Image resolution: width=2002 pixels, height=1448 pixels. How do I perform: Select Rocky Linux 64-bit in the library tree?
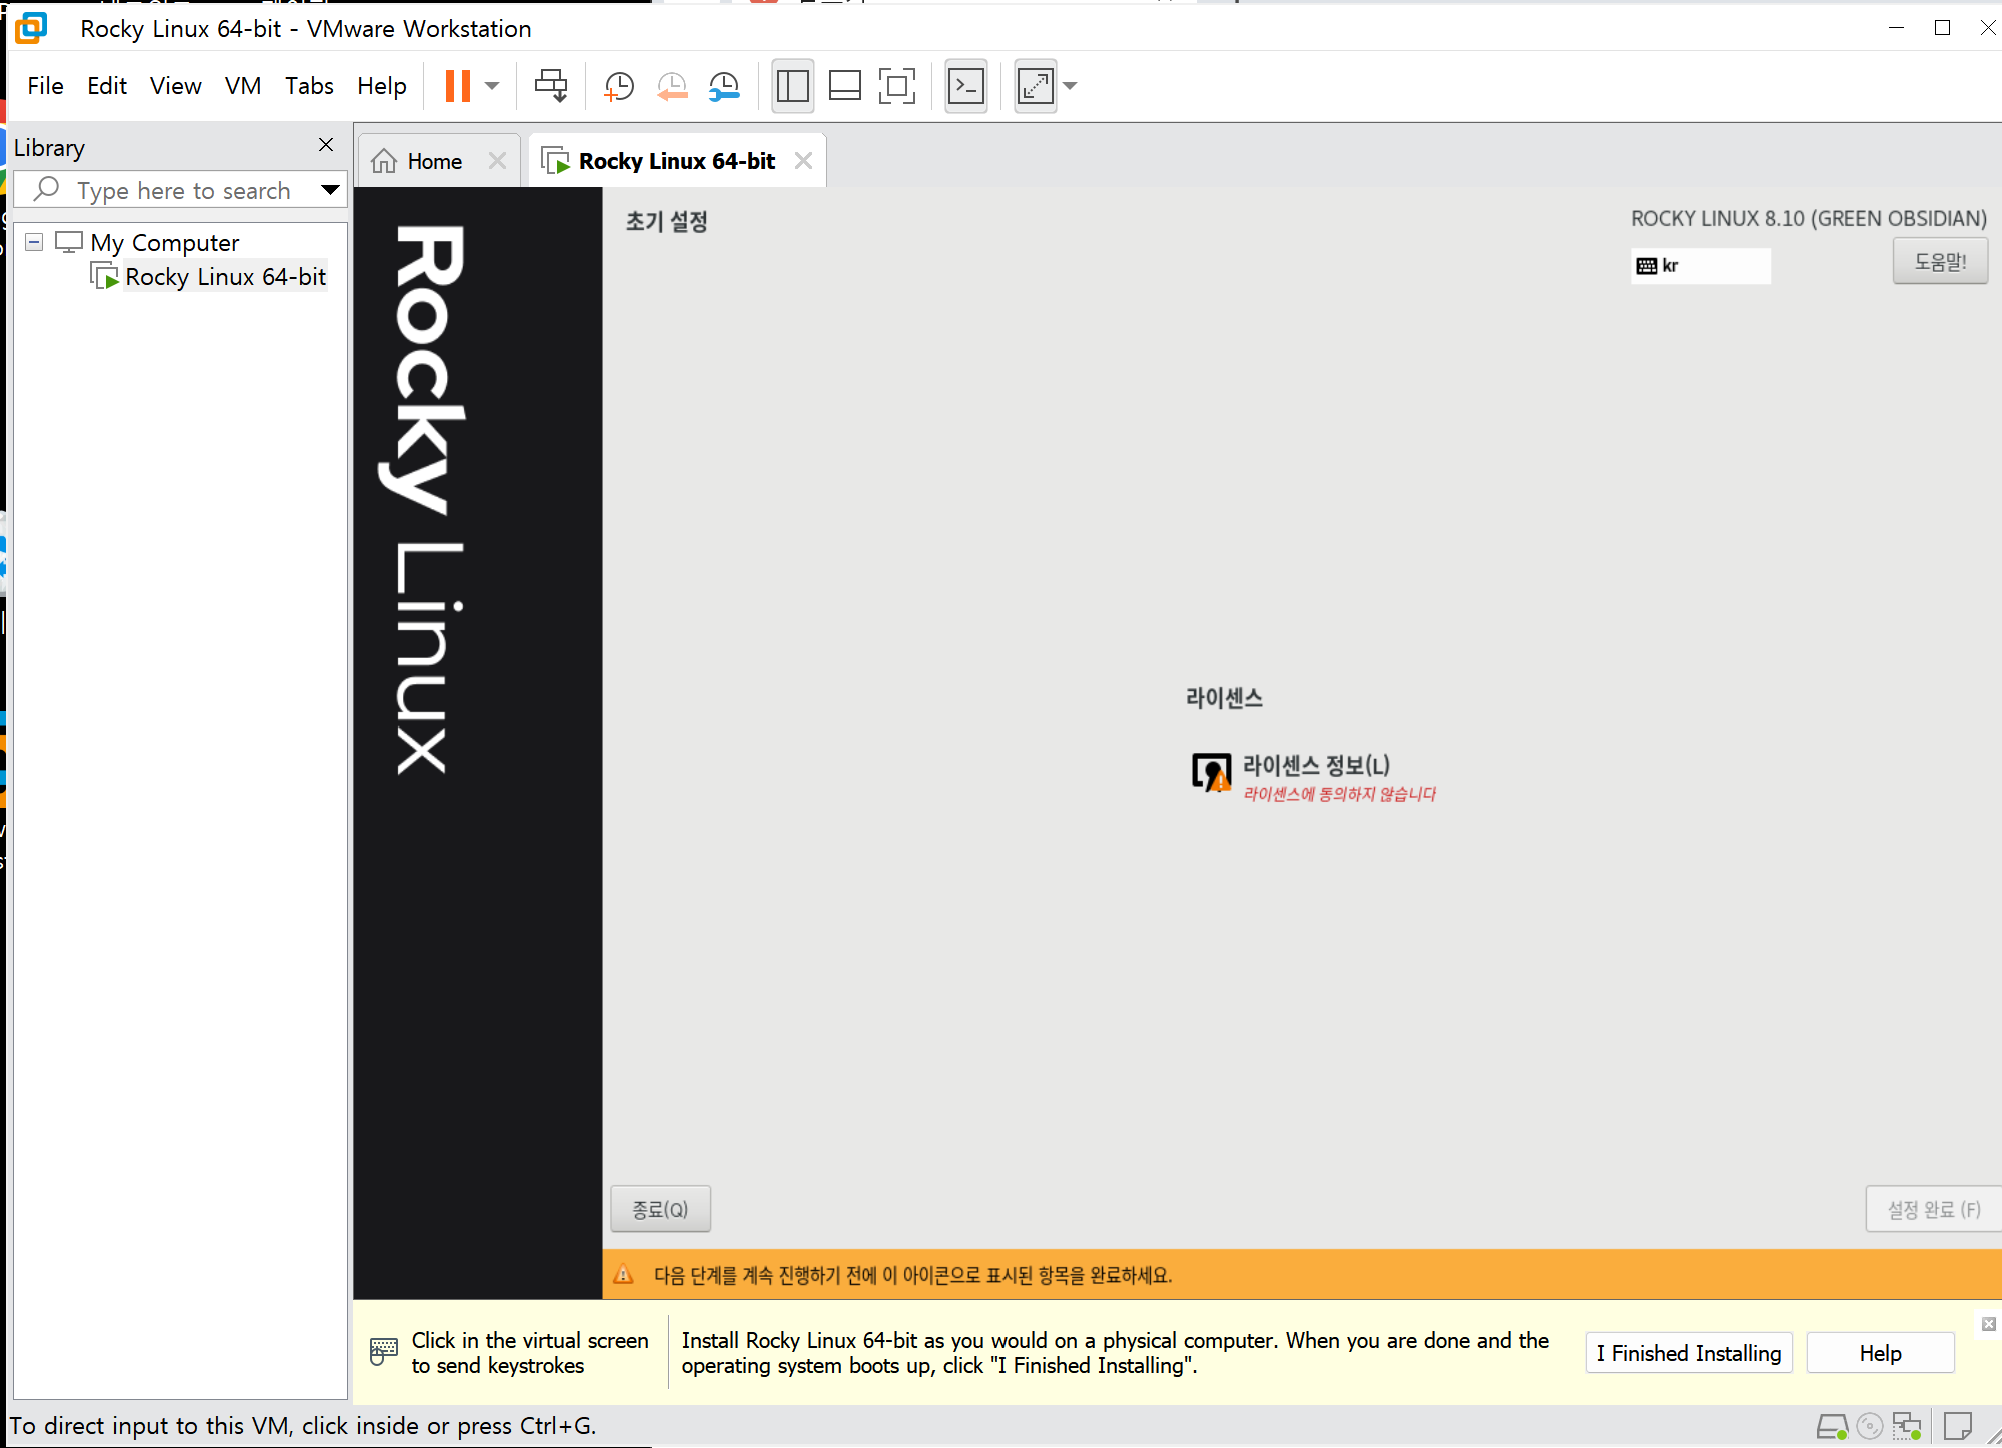coord(225,277)
